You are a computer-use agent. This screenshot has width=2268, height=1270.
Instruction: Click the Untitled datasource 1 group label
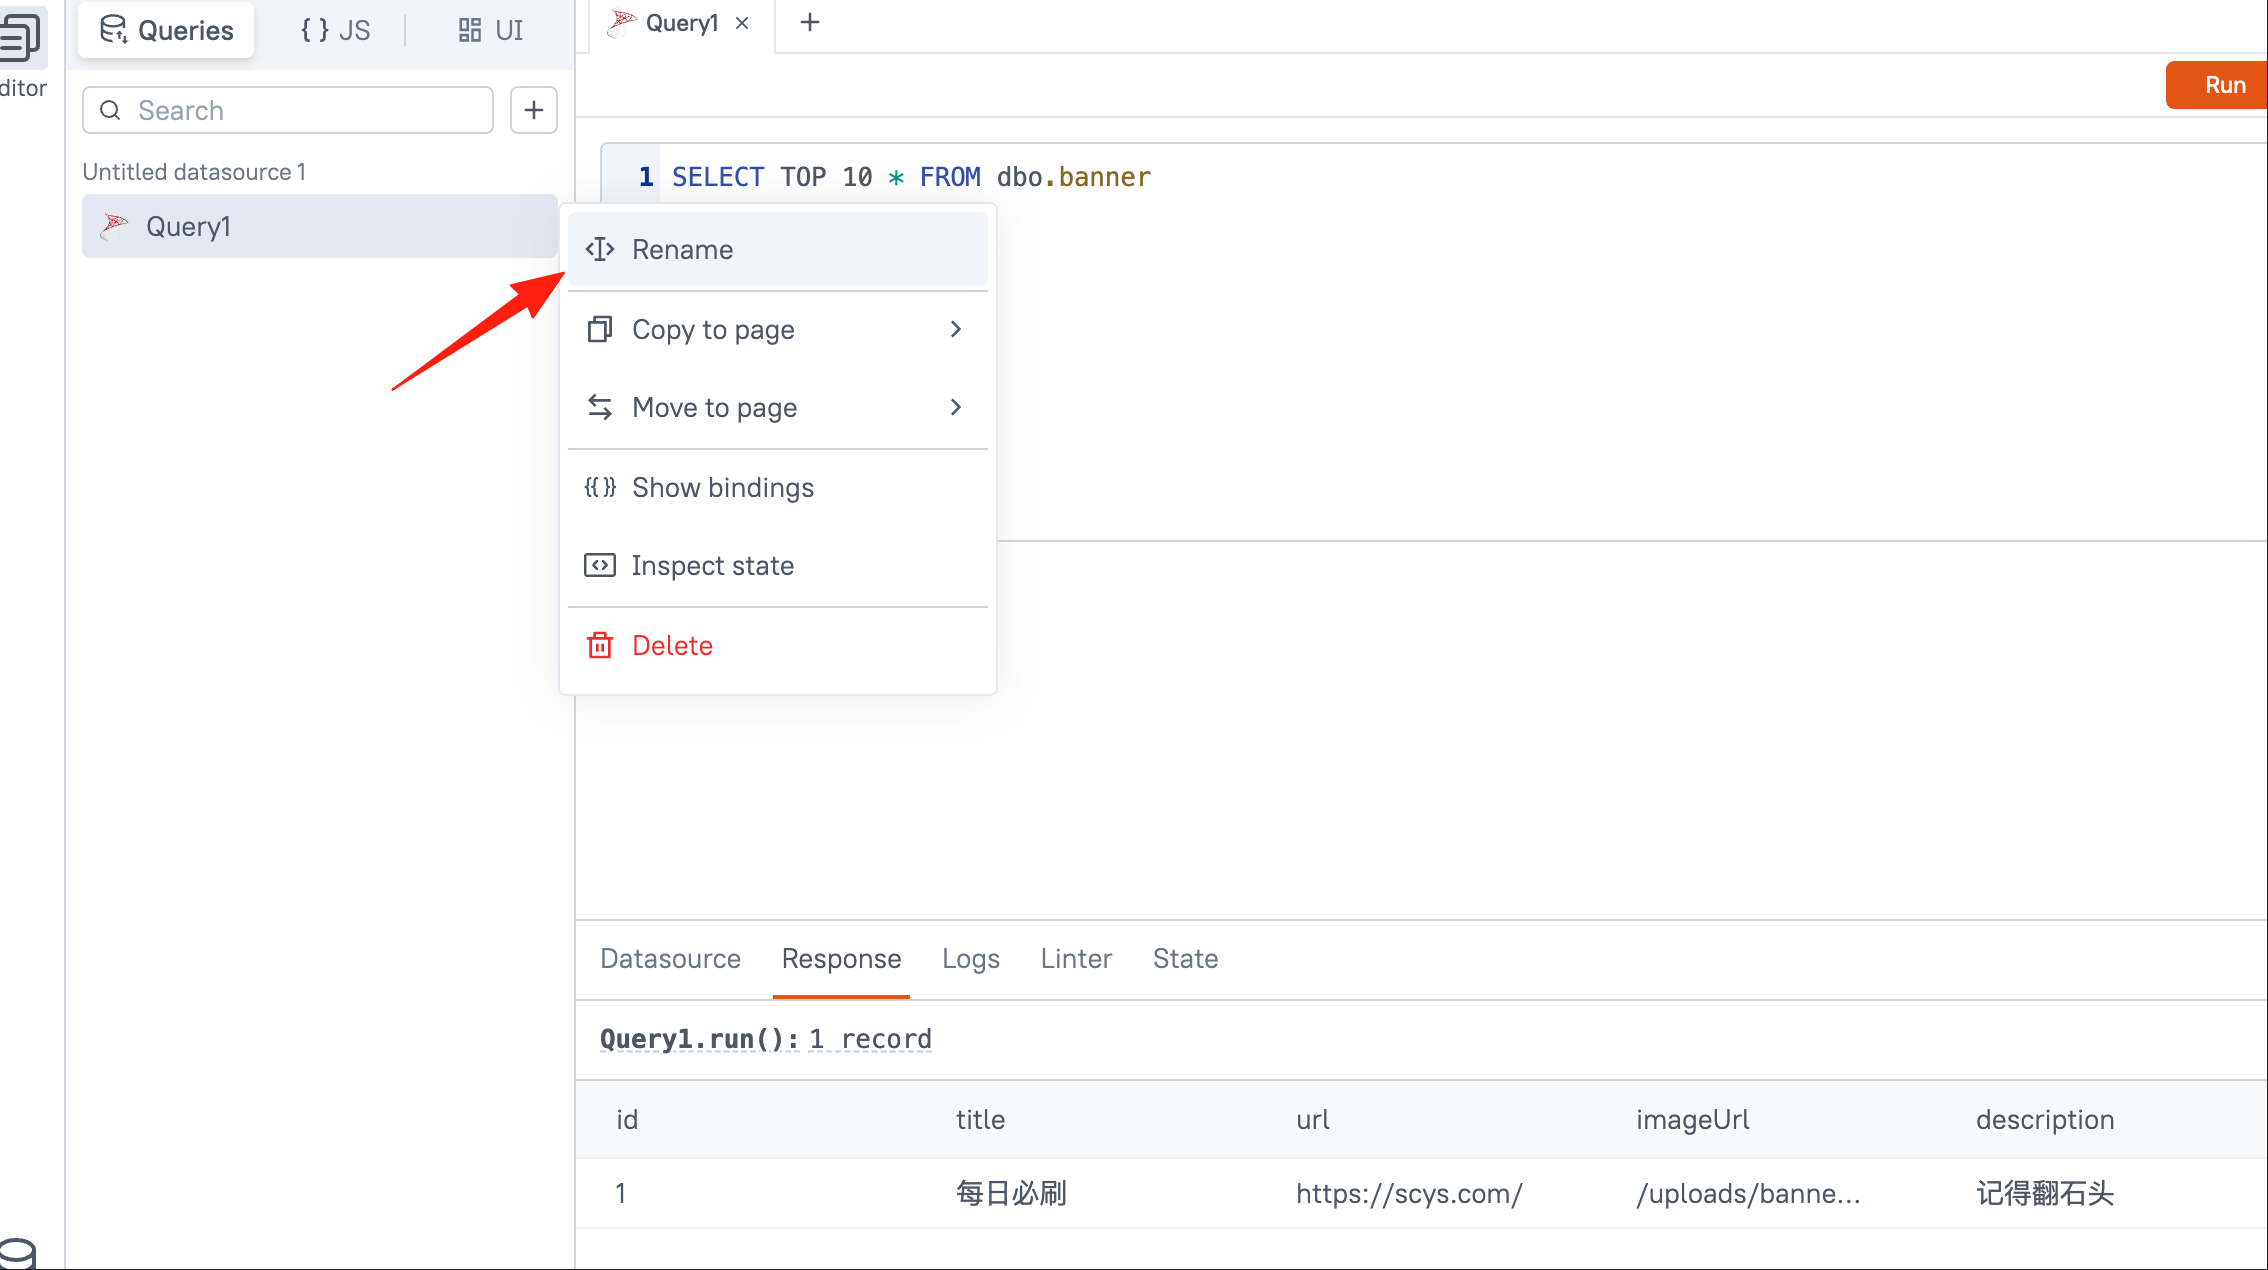tap(194, 171)
